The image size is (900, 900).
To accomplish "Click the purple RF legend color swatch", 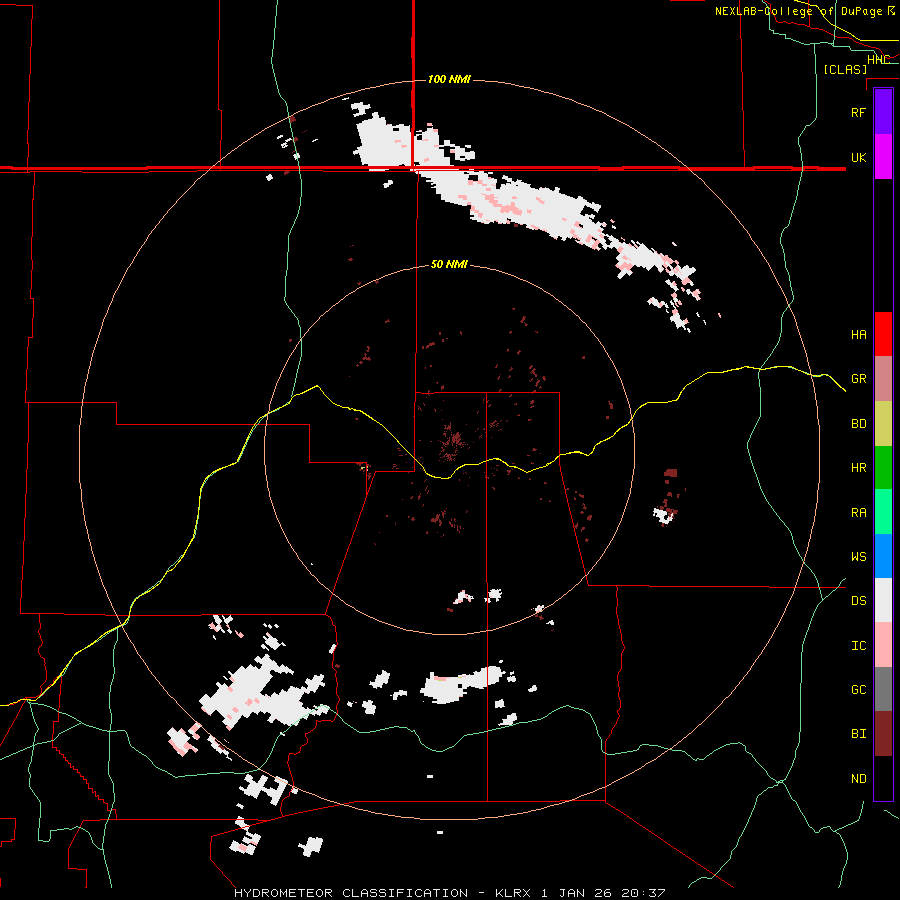I will (x=883, y=112).
